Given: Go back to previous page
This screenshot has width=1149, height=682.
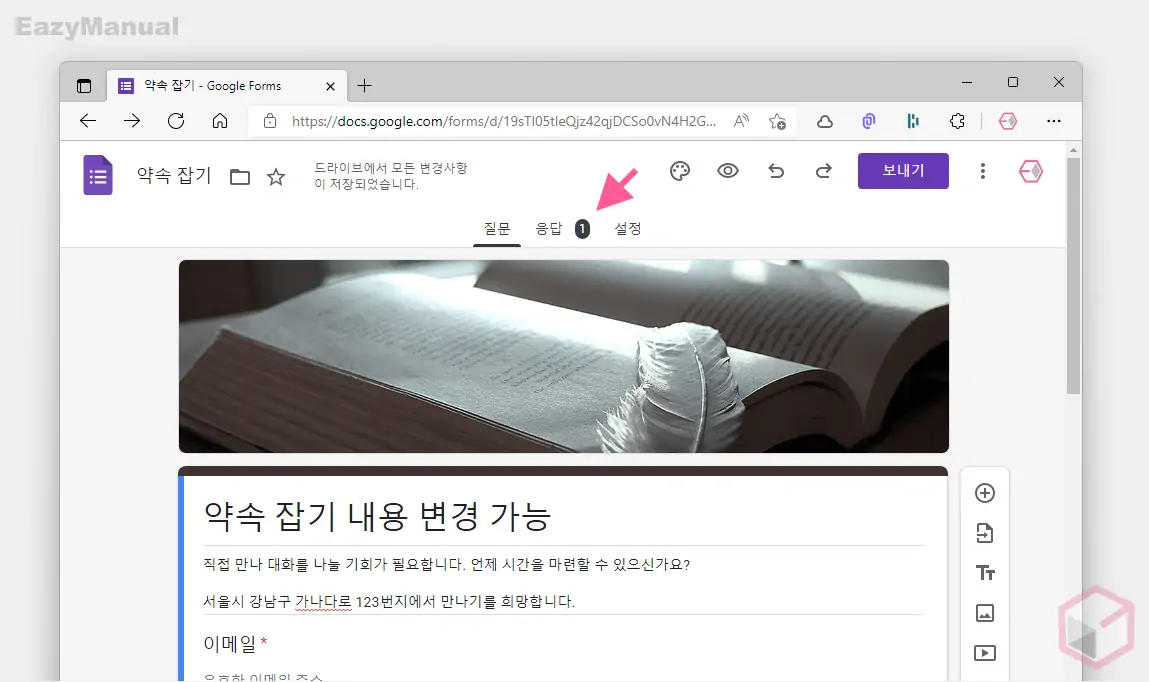Looking at the screenshot, I should 88,121.
